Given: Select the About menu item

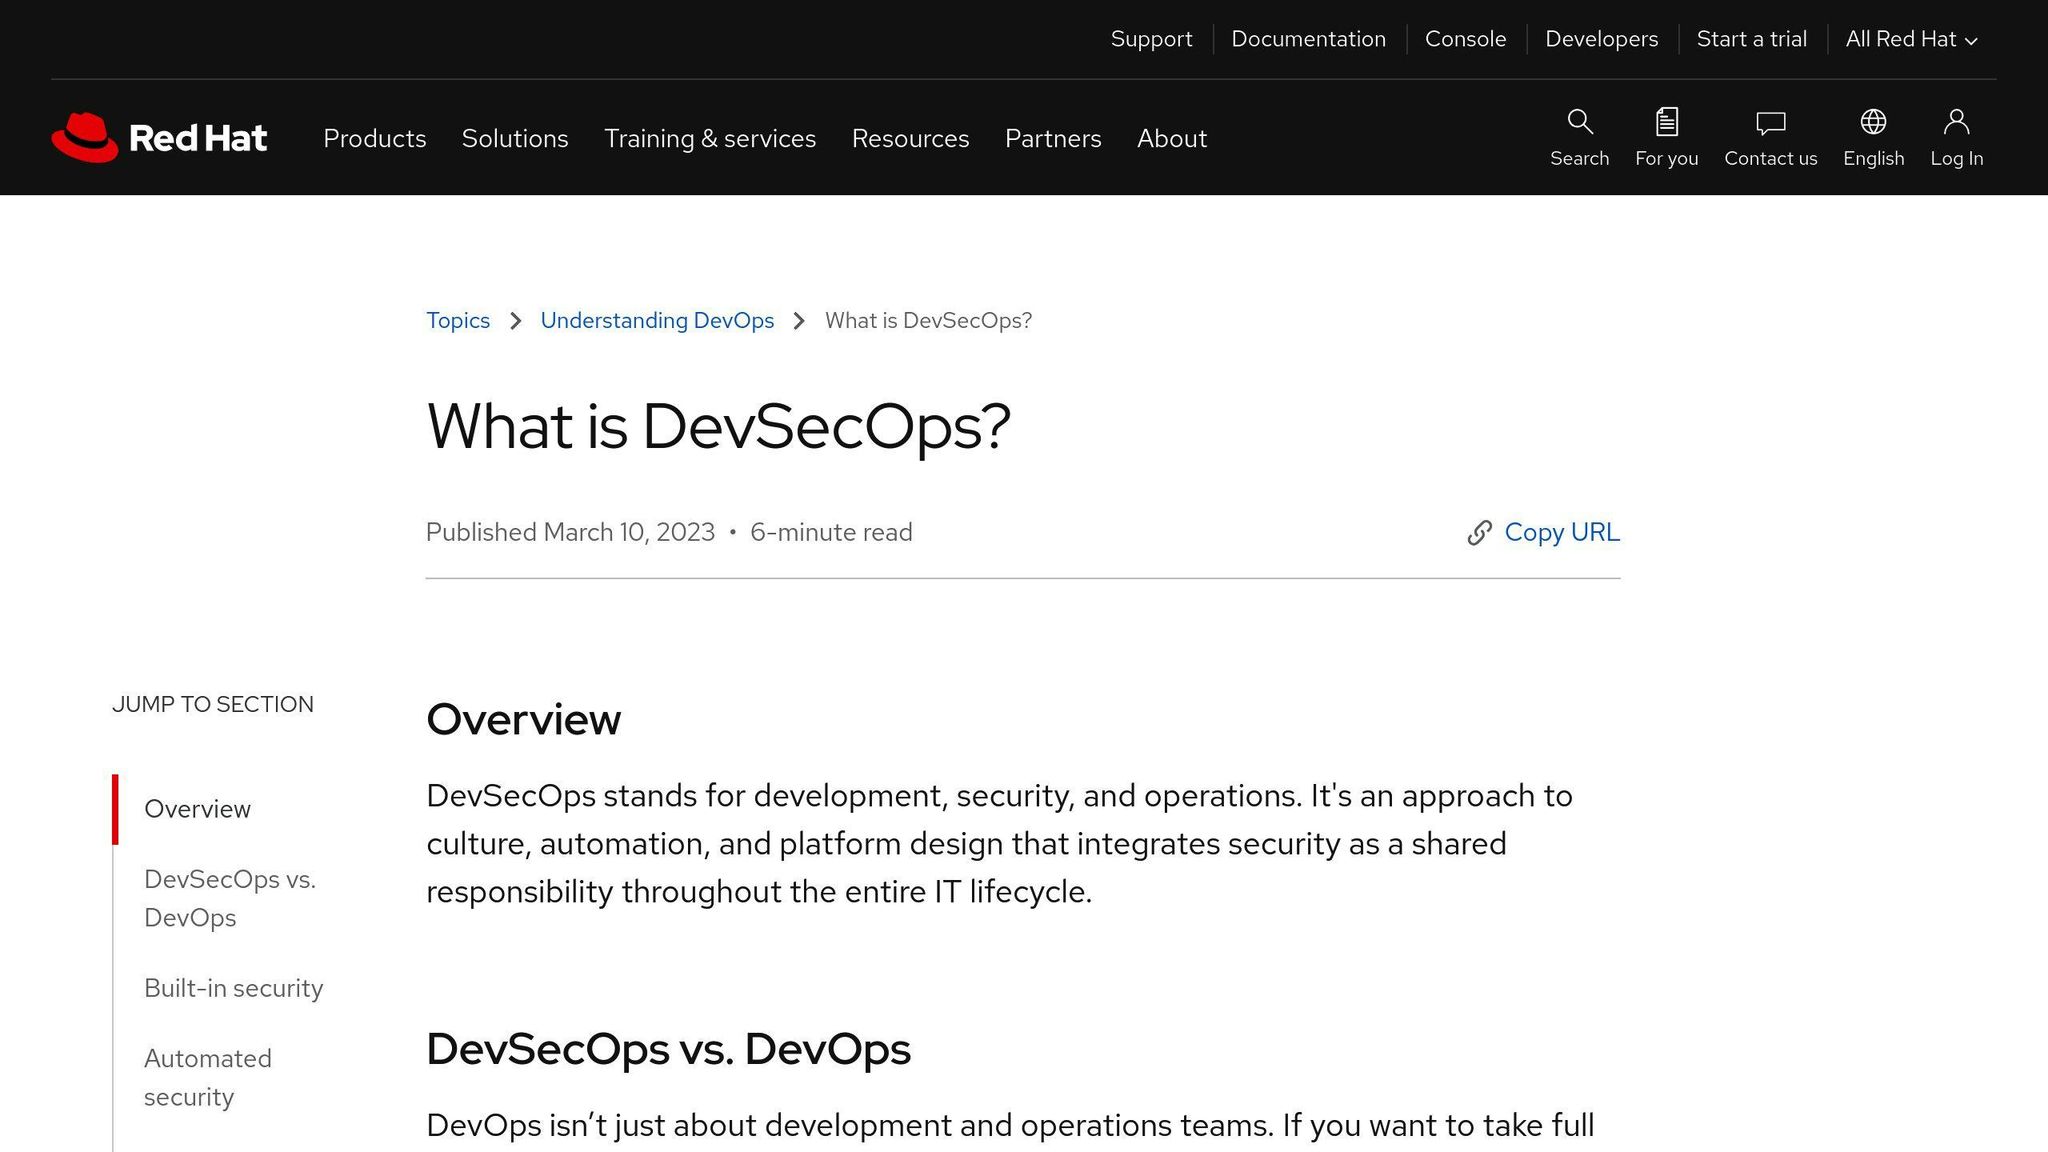Looking at the screenshot, I should [1171, 139].
